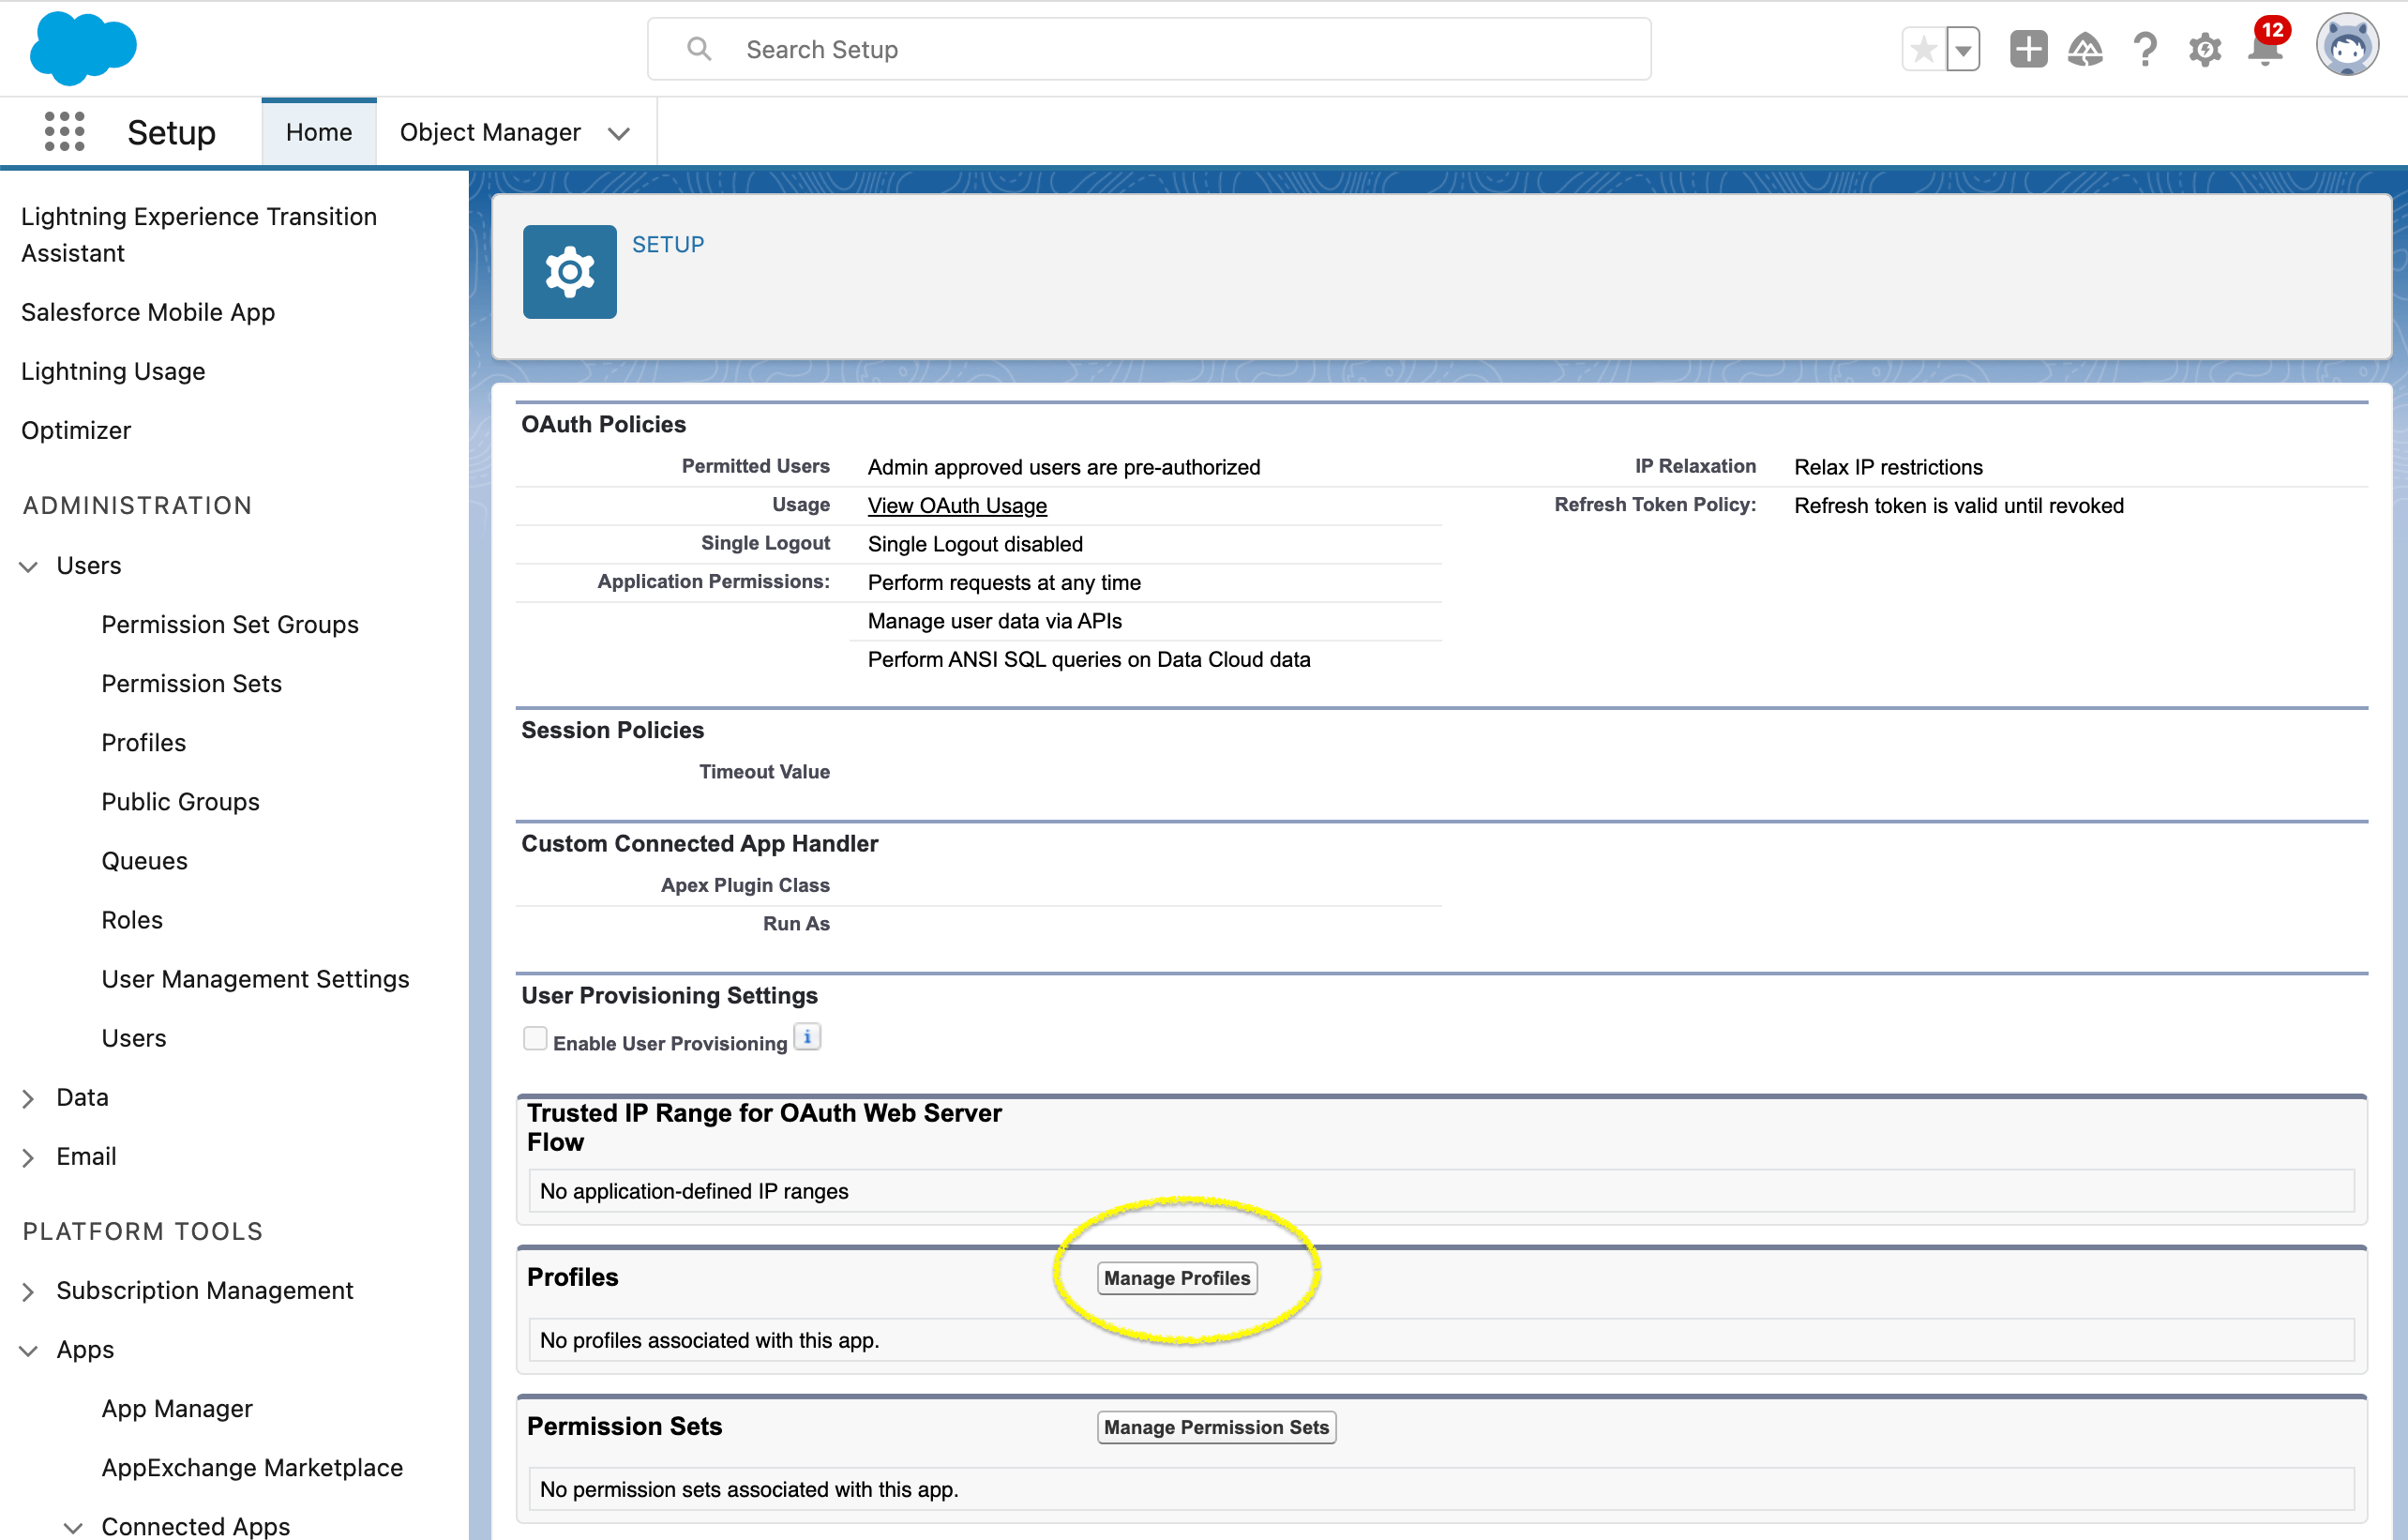Click the Manage Profiles button
This screenshot has height=1540, width=2408.
tap(1177, 1278)
